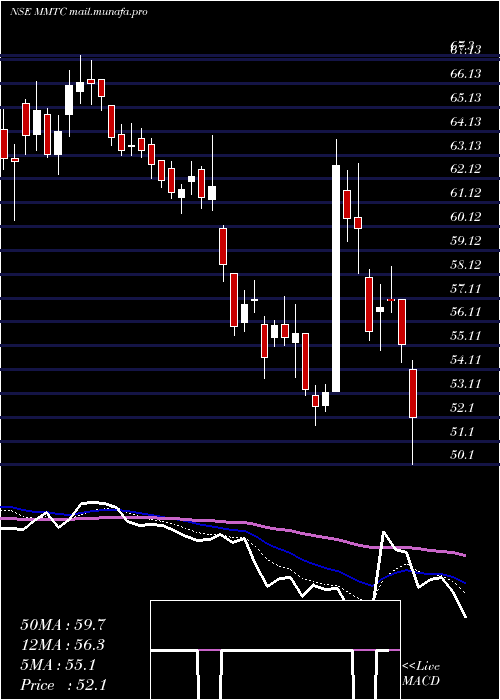Click the 57.11 price axis label

(x=466, y=289)
